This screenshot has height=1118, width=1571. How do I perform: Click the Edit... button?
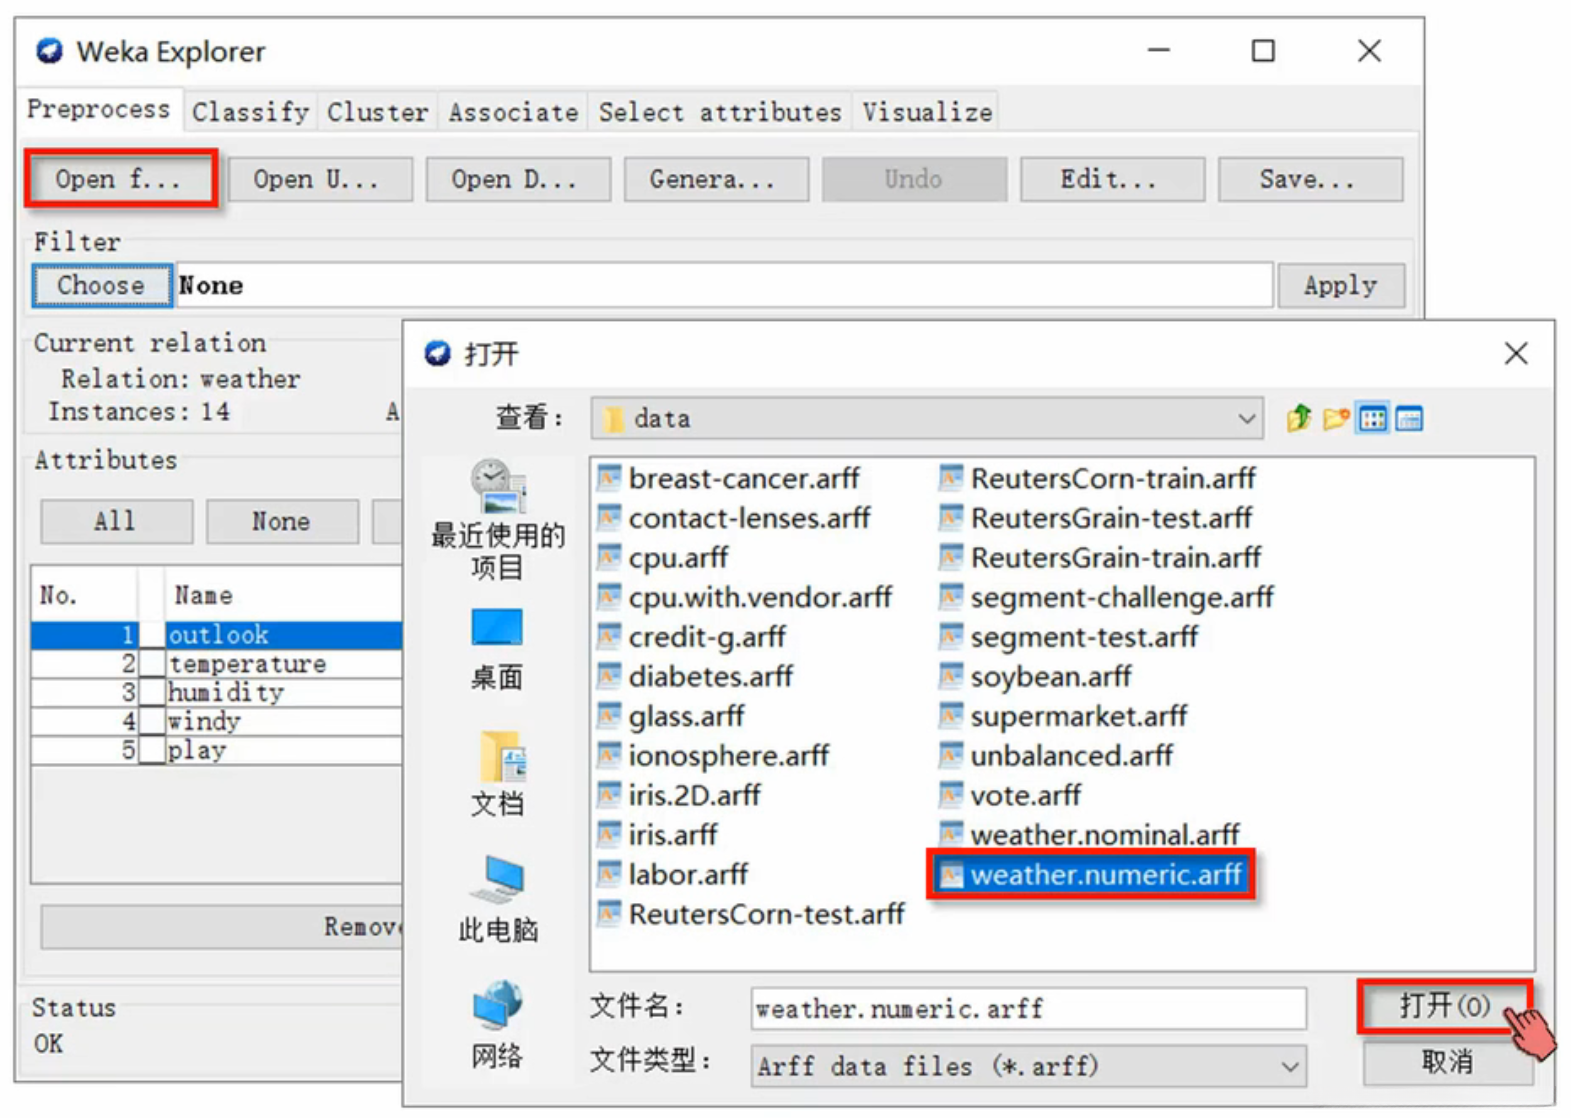pyautogui.click(x=1111, y=179)
